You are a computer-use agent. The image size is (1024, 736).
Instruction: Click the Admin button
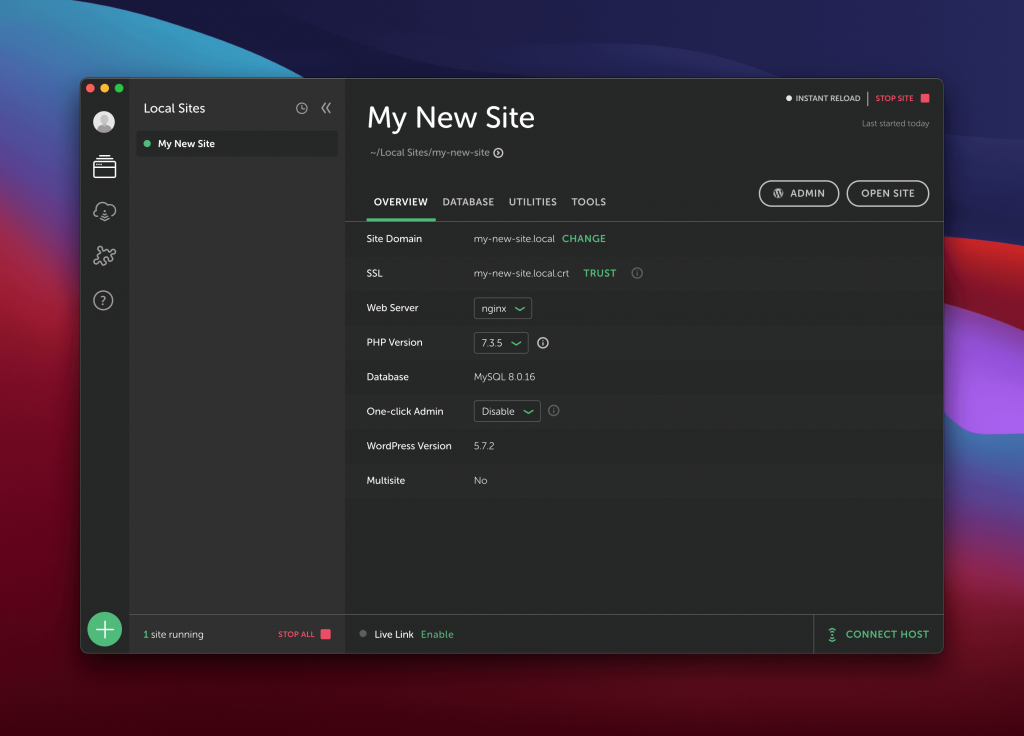click(x=799, y=193)
